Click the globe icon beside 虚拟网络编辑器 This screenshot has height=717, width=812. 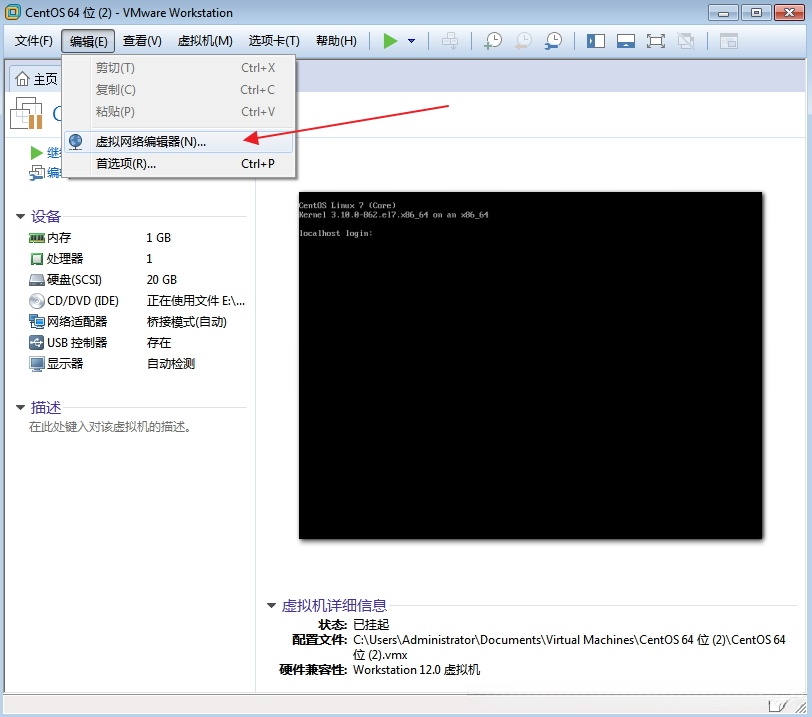[x=76, y=142]
